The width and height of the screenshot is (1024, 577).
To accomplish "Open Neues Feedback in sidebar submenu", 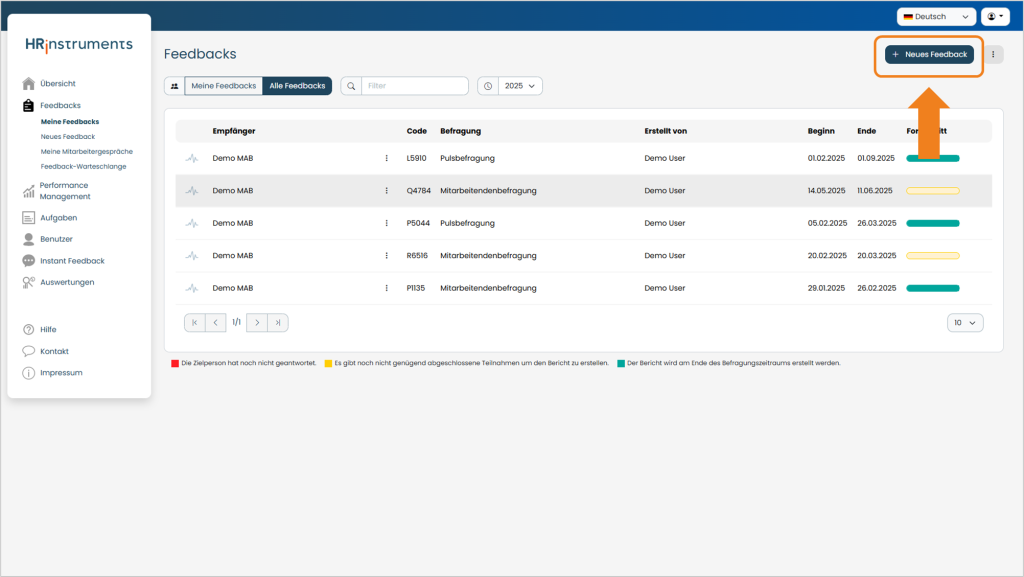I will click(x=68, y=136).
